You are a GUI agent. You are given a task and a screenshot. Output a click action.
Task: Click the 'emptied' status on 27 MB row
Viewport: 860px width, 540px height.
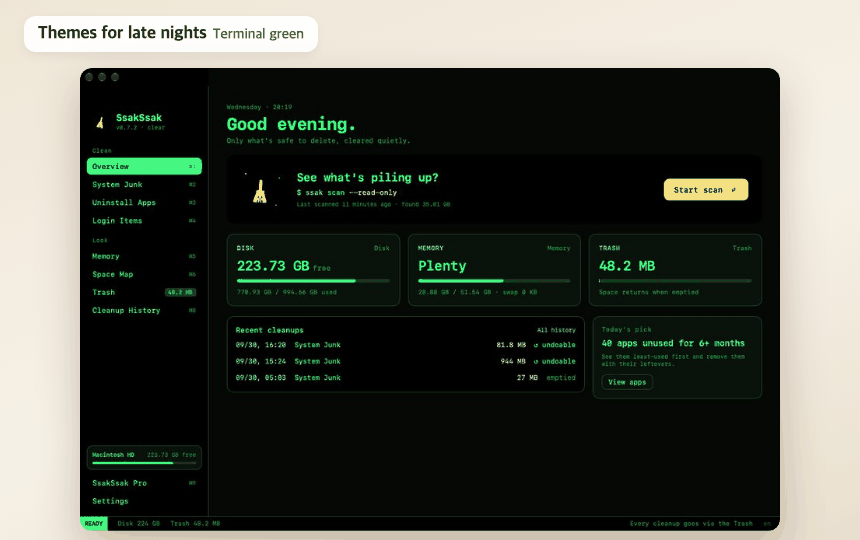[x=561, y=378]
